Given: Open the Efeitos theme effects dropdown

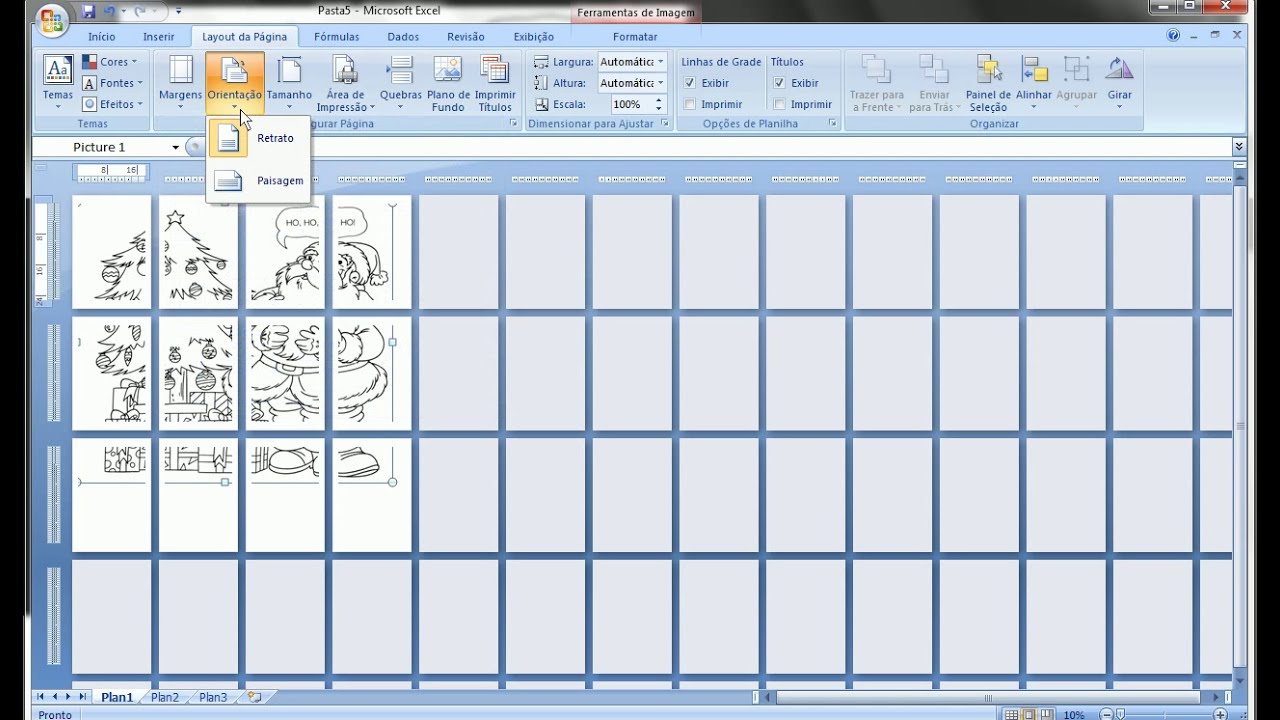Looking at the screenshot, I should click(x=113, y=104).
